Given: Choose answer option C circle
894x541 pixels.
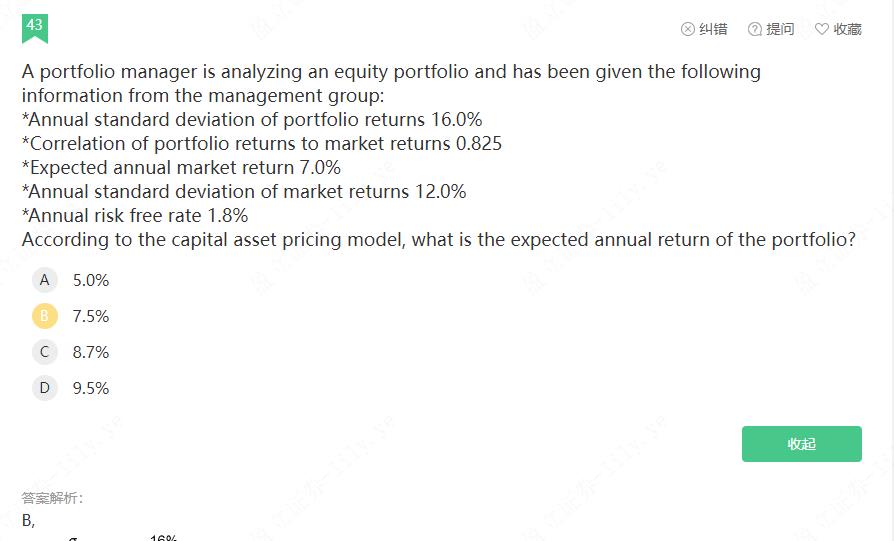Looking at the screenshot, I should [x=45, y=352].
